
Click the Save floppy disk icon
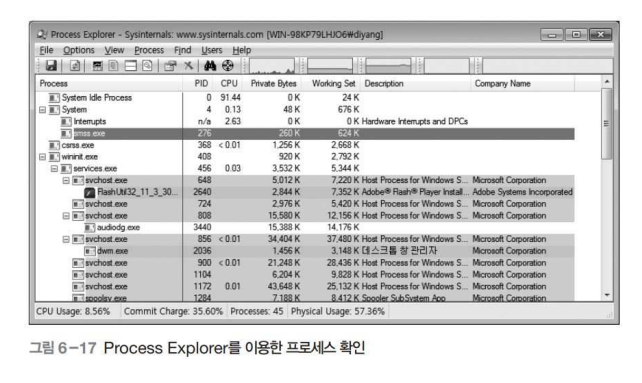point(51,66)
